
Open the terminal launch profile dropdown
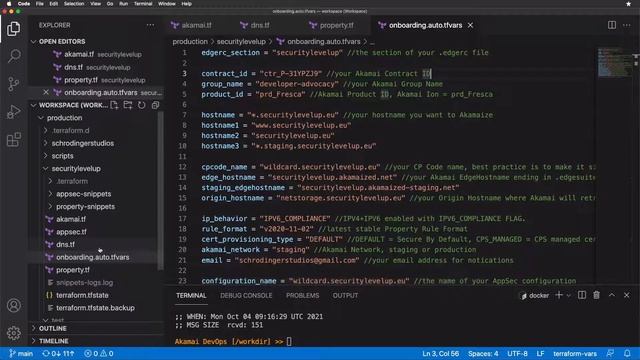pos(569,296)
